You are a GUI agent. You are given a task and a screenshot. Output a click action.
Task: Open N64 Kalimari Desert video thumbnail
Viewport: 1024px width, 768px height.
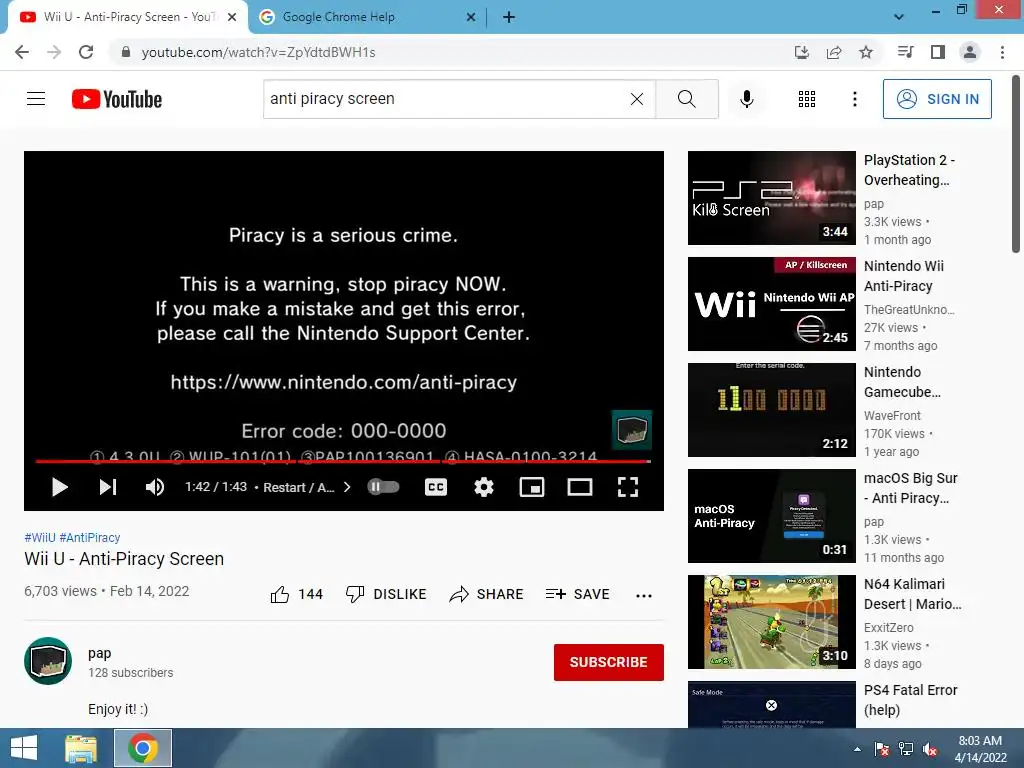click(x=771, y=622)
